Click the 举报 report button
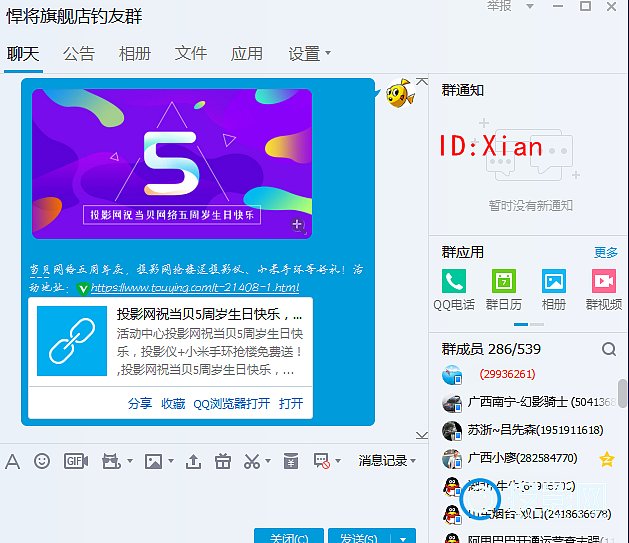This screenshot has height=543, width=629. coord(499,6)
